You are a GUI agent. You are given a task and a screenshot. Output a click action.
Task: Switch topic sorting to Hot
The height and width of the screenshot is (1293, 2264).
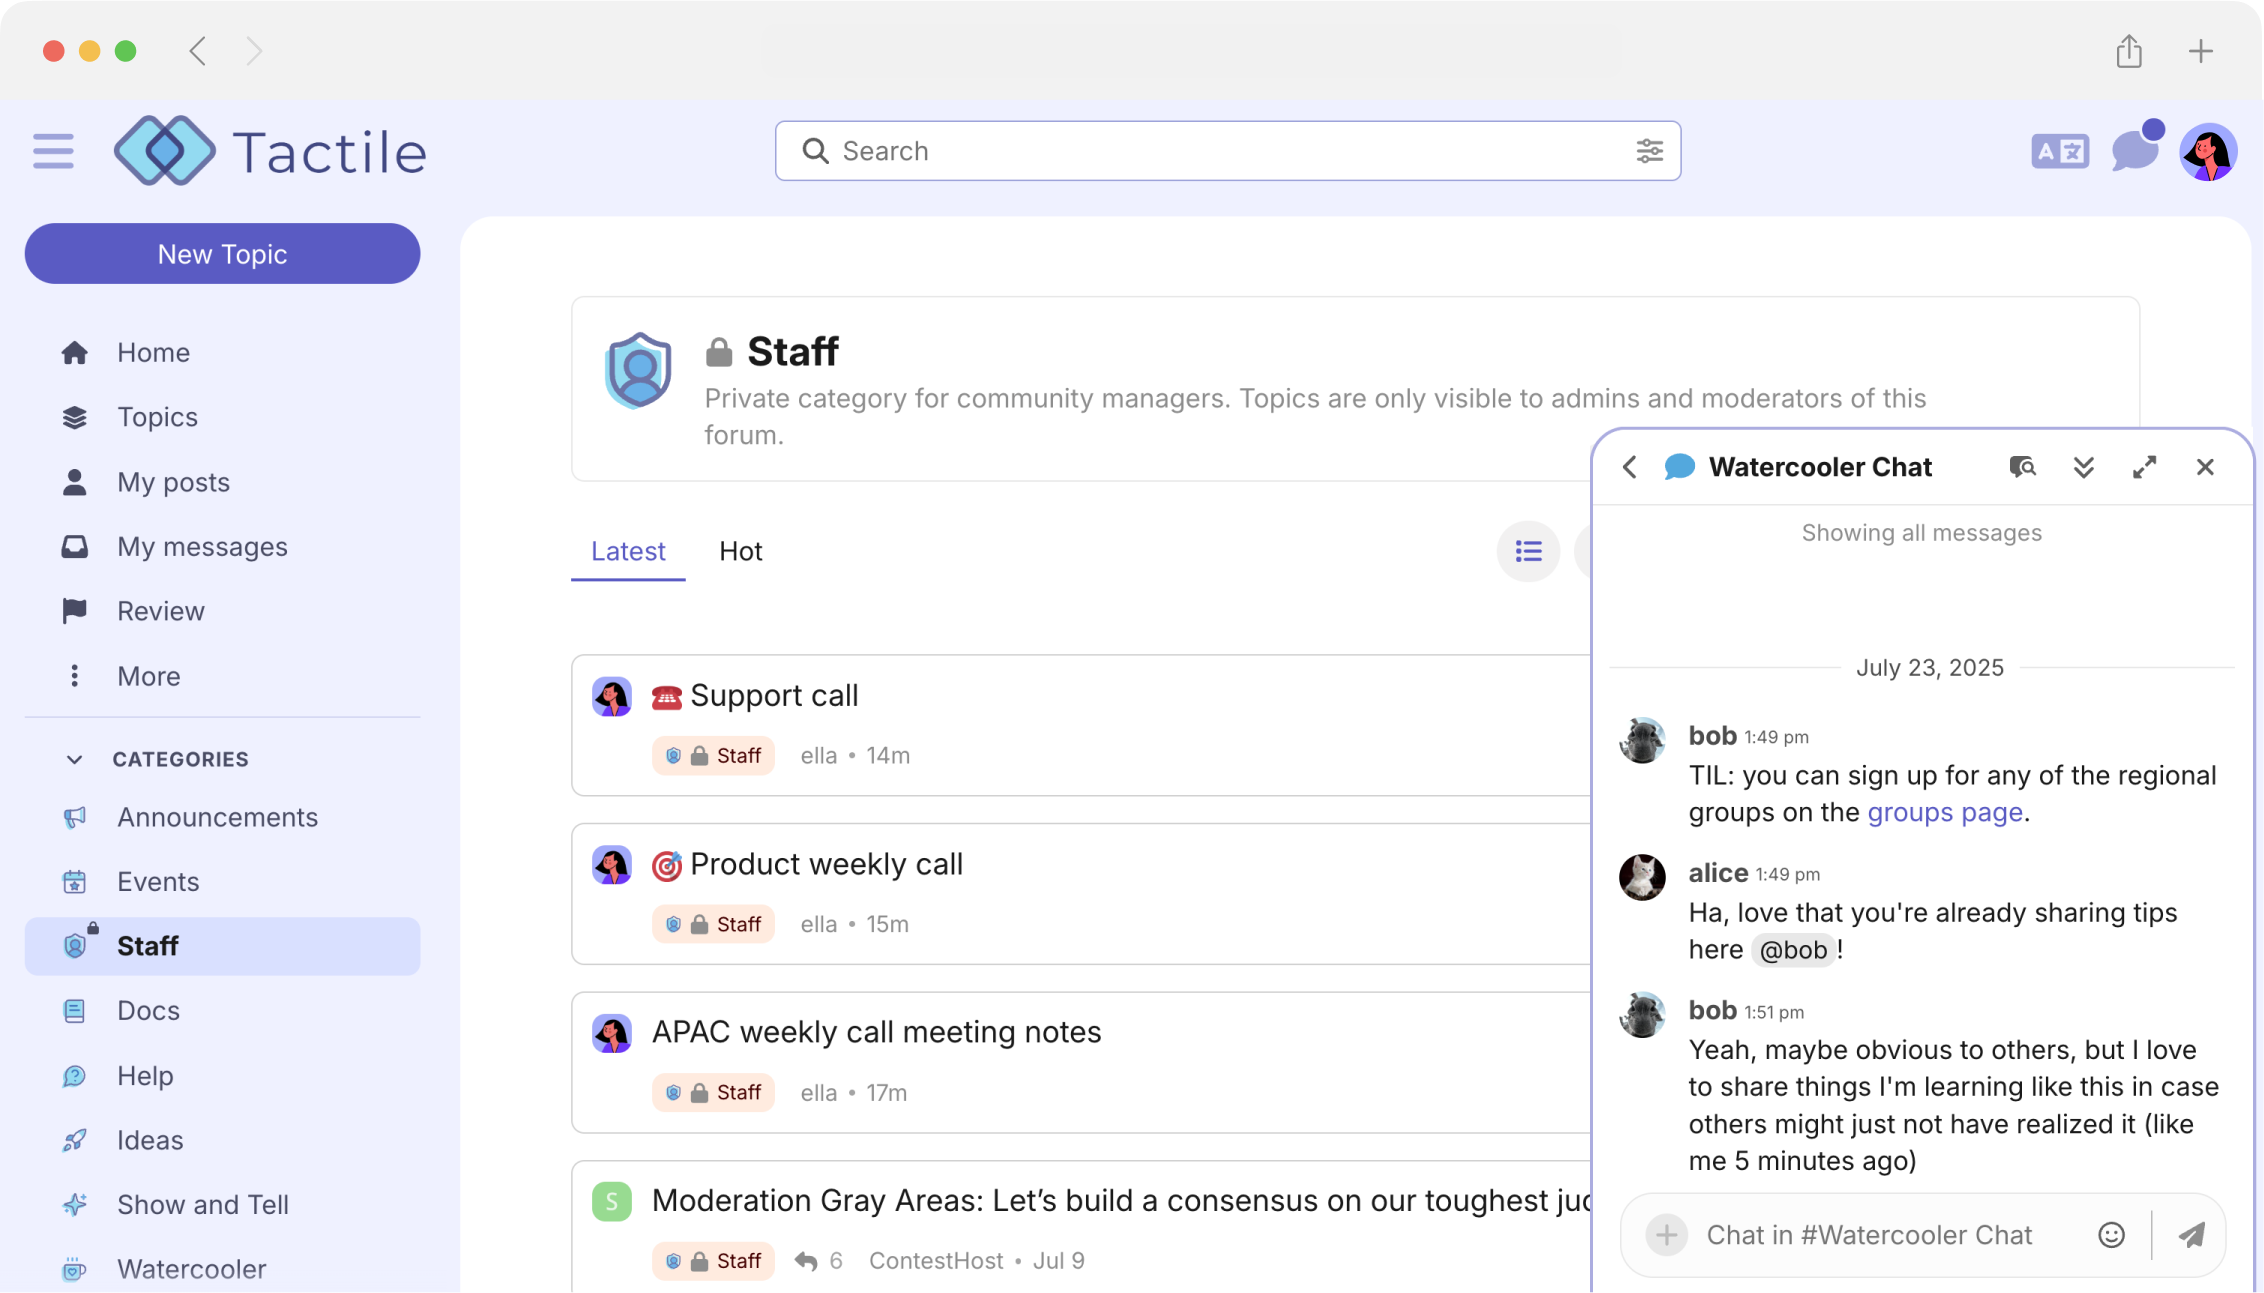(740, 551)
